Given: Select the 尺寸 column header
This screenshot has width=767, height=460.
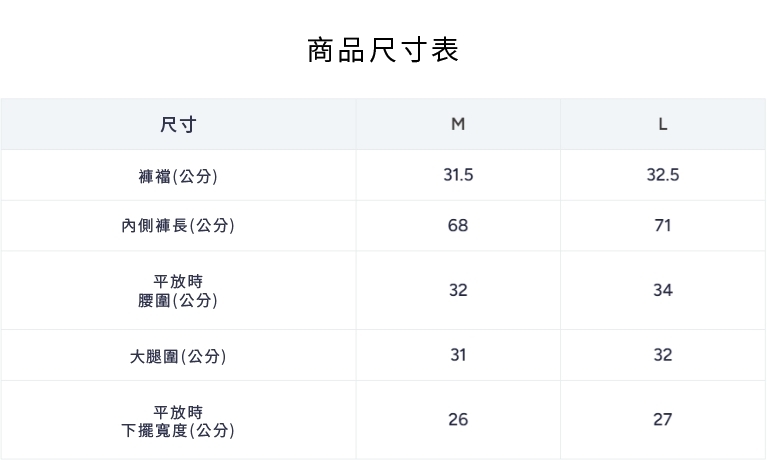Looking at the screenshot, I should click(x=178, y=125).
